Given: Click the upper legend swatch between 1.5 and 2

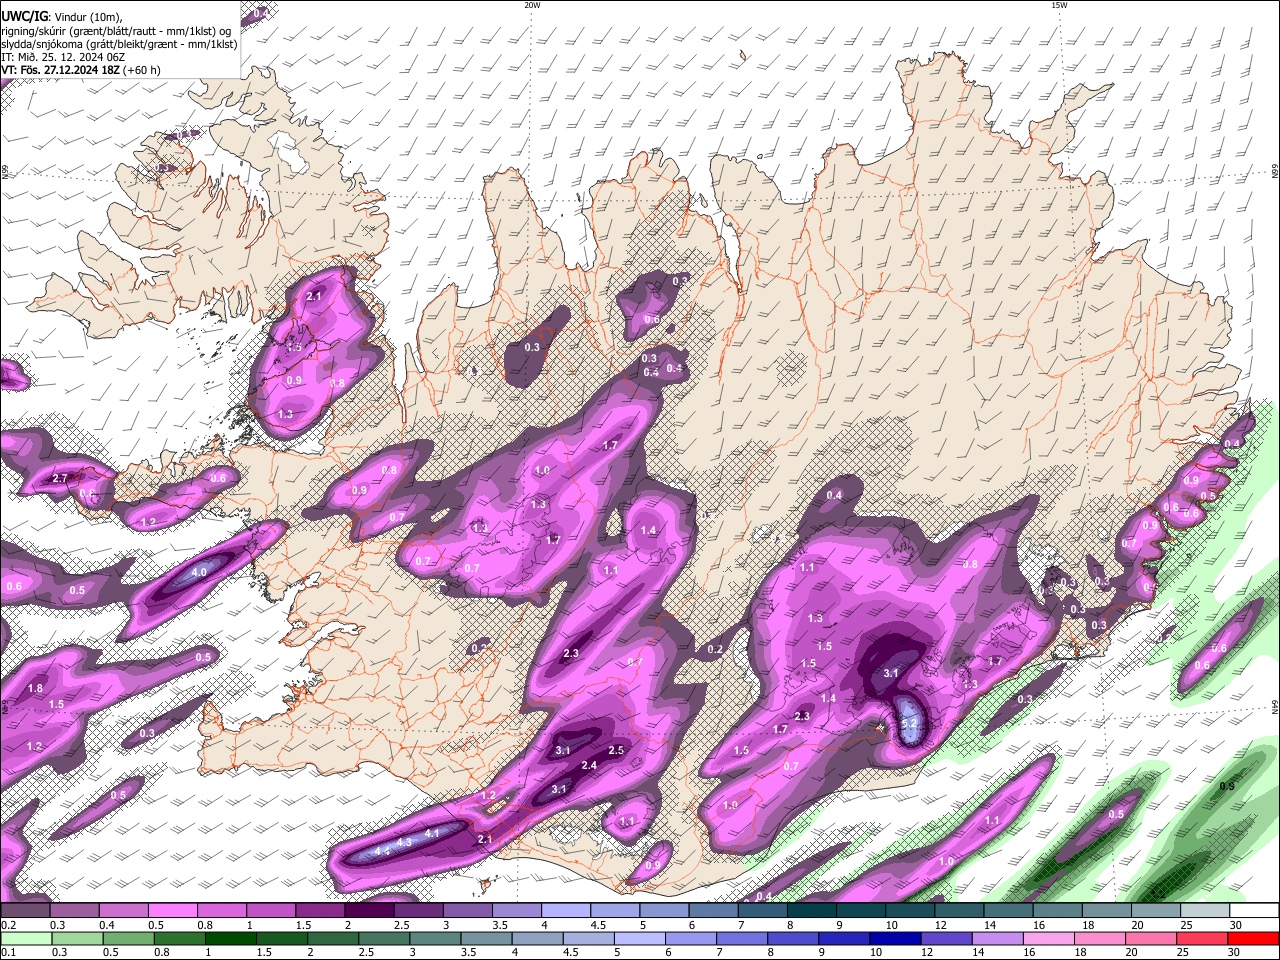Looking at the screenshot, I should pos(320,910).
